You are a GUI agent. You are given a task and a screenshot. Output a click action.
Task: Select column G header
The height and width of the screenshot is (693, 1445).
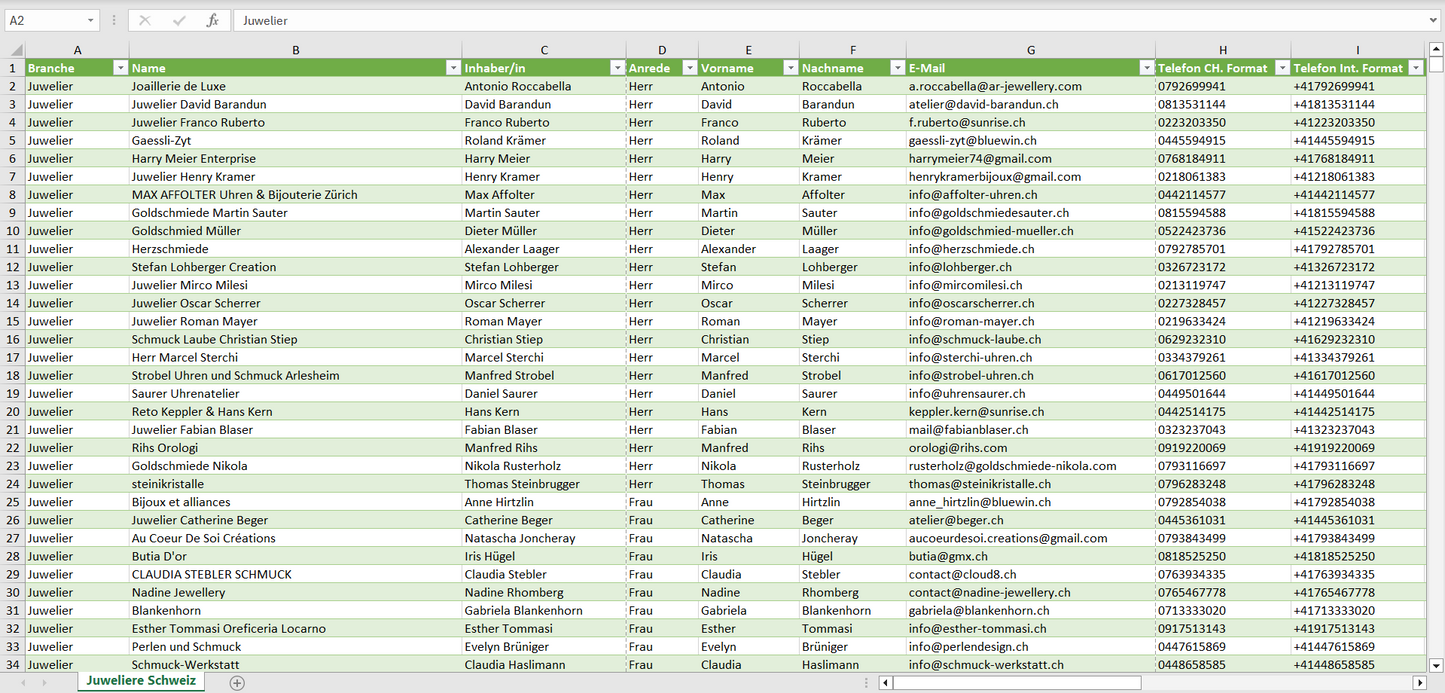pos(1030,50)
